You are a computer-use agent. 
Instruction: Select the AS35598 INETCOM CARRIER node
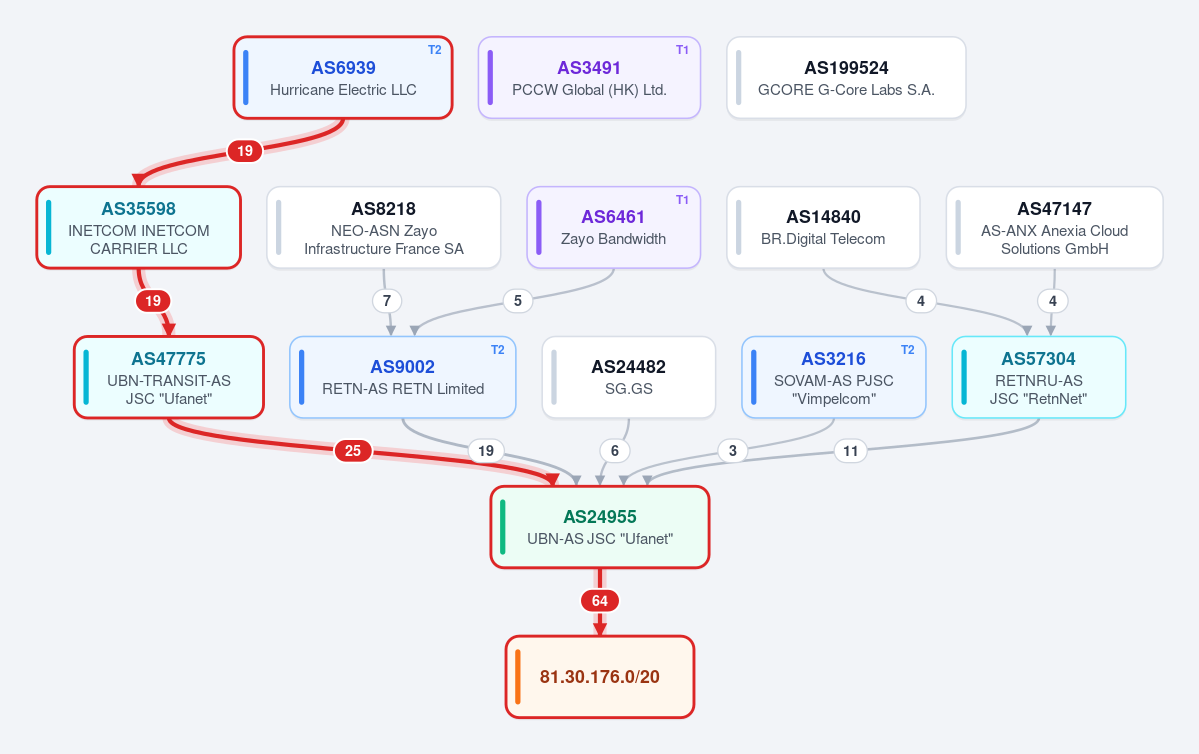138,228
